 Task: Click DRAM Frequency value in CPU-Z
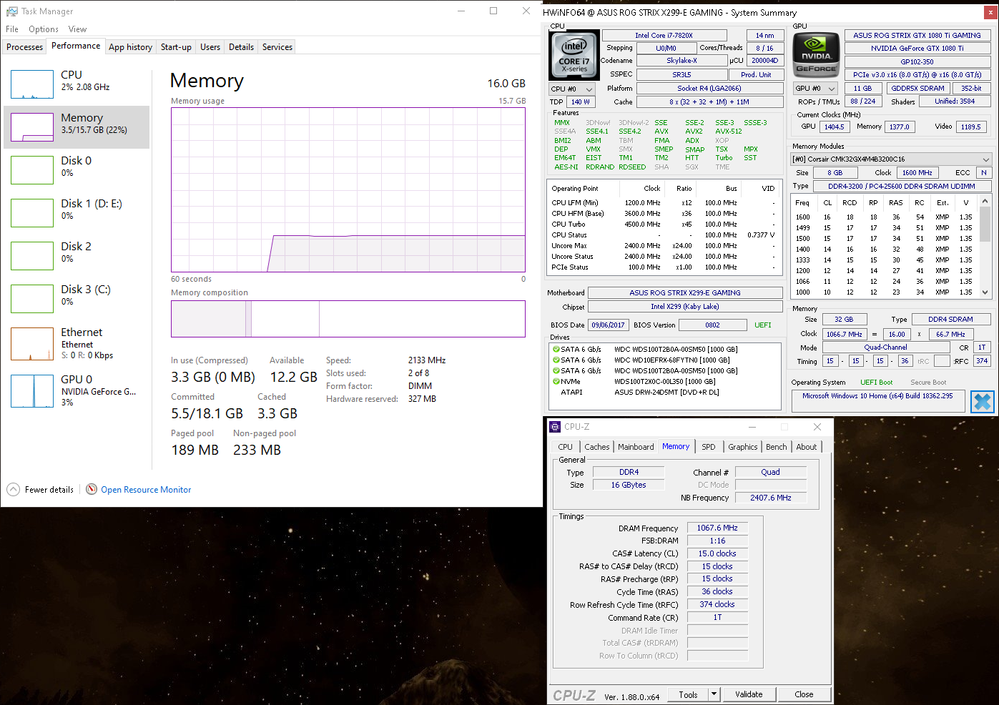tap(717, 528)
